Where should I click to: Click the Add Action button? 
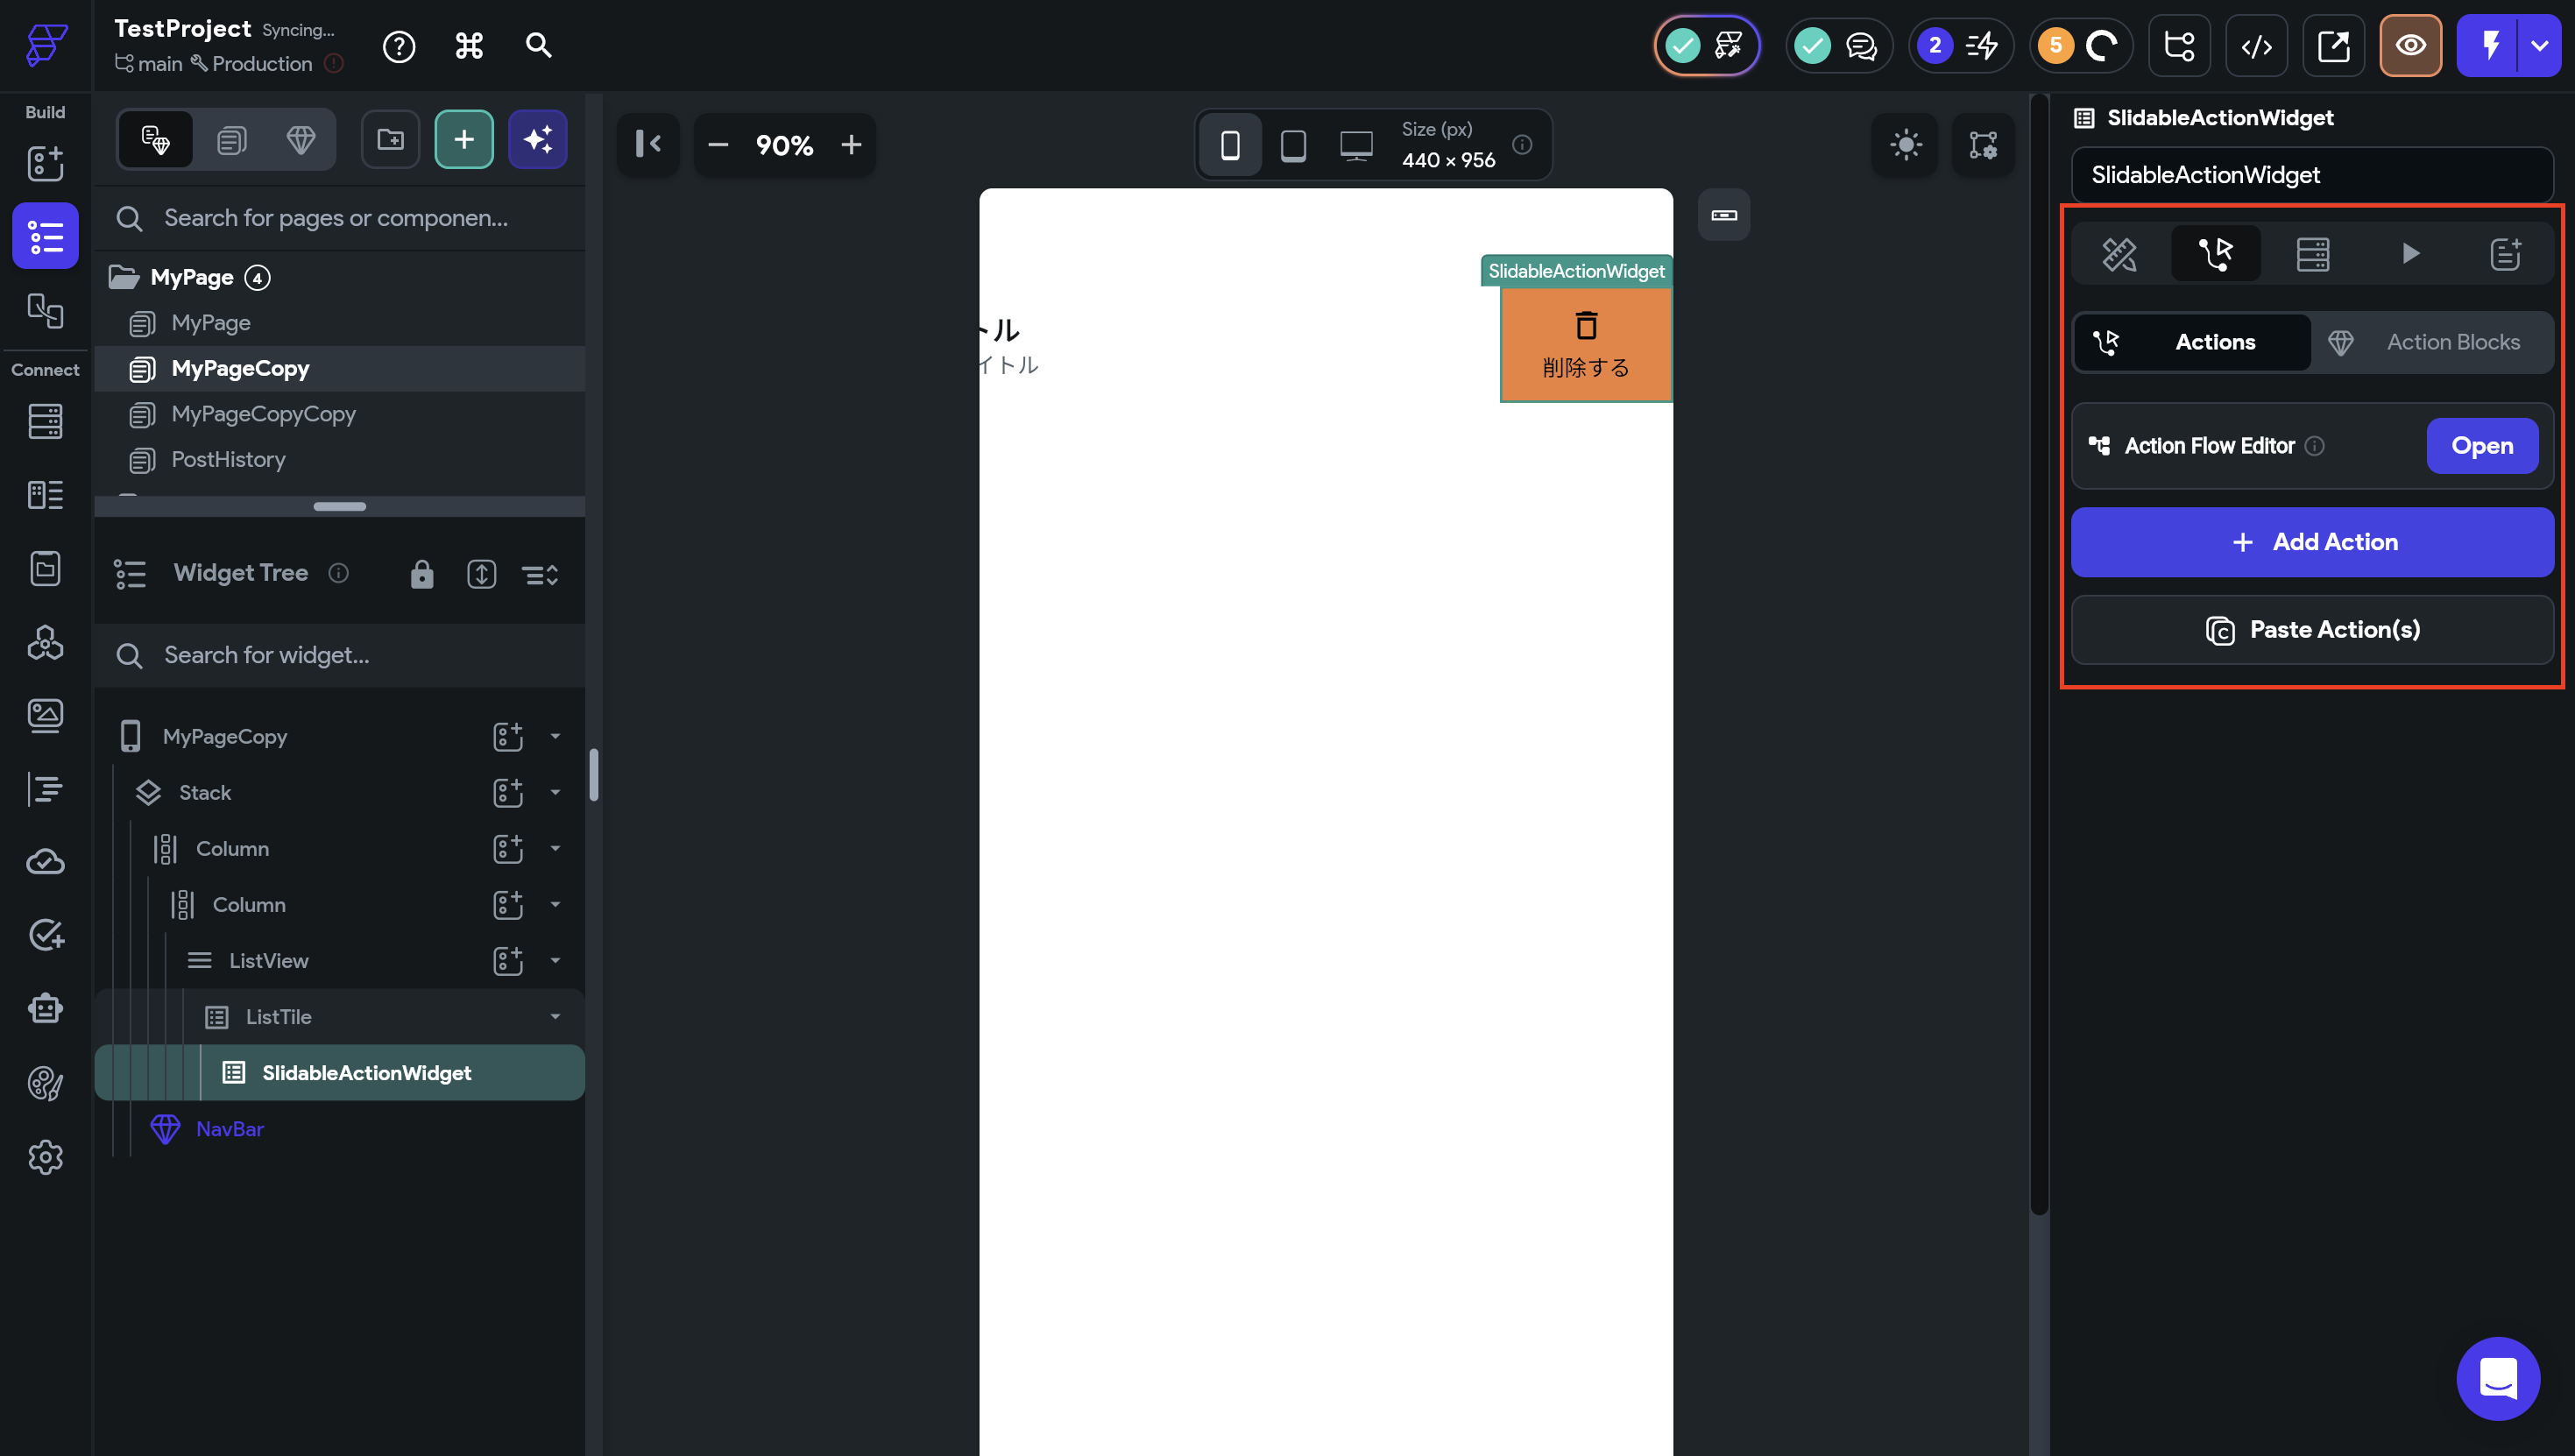pyautogui.click(x=2312, y=542)
